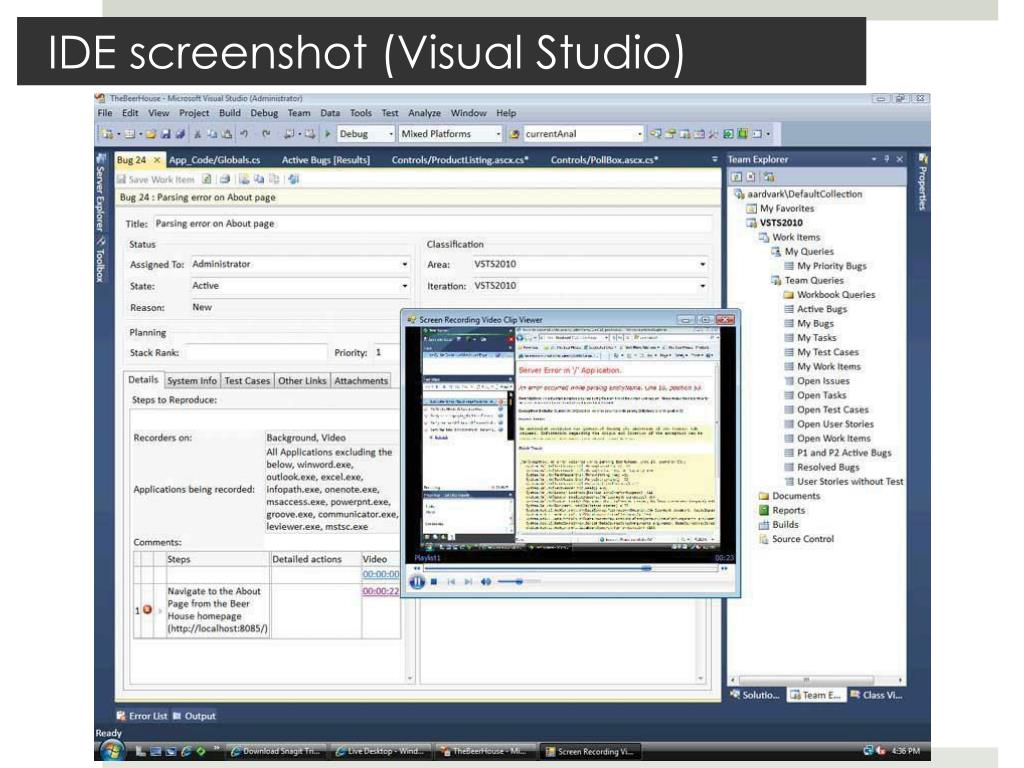
Task: Open the Test menu
Action: point(390,113)
